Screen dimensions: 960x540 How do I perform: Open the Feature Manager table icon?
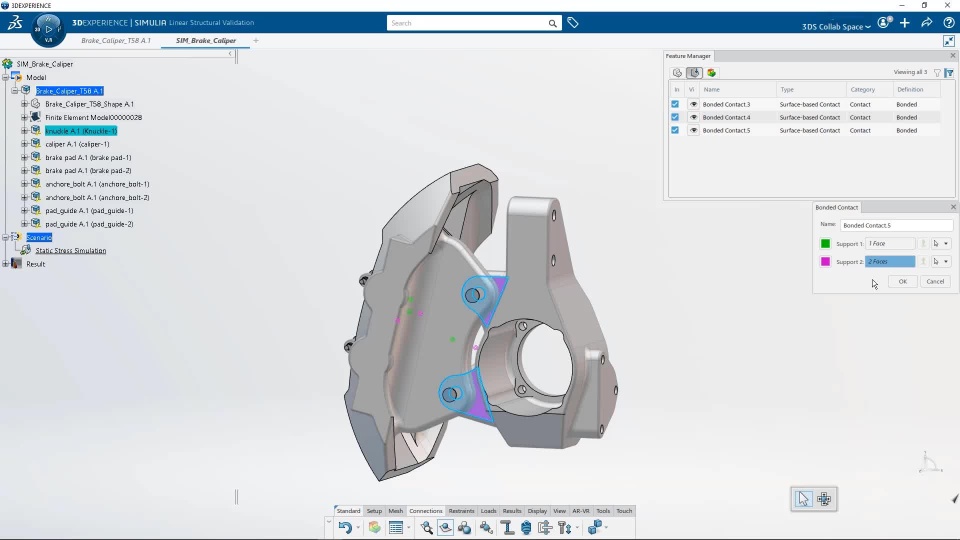396,527
